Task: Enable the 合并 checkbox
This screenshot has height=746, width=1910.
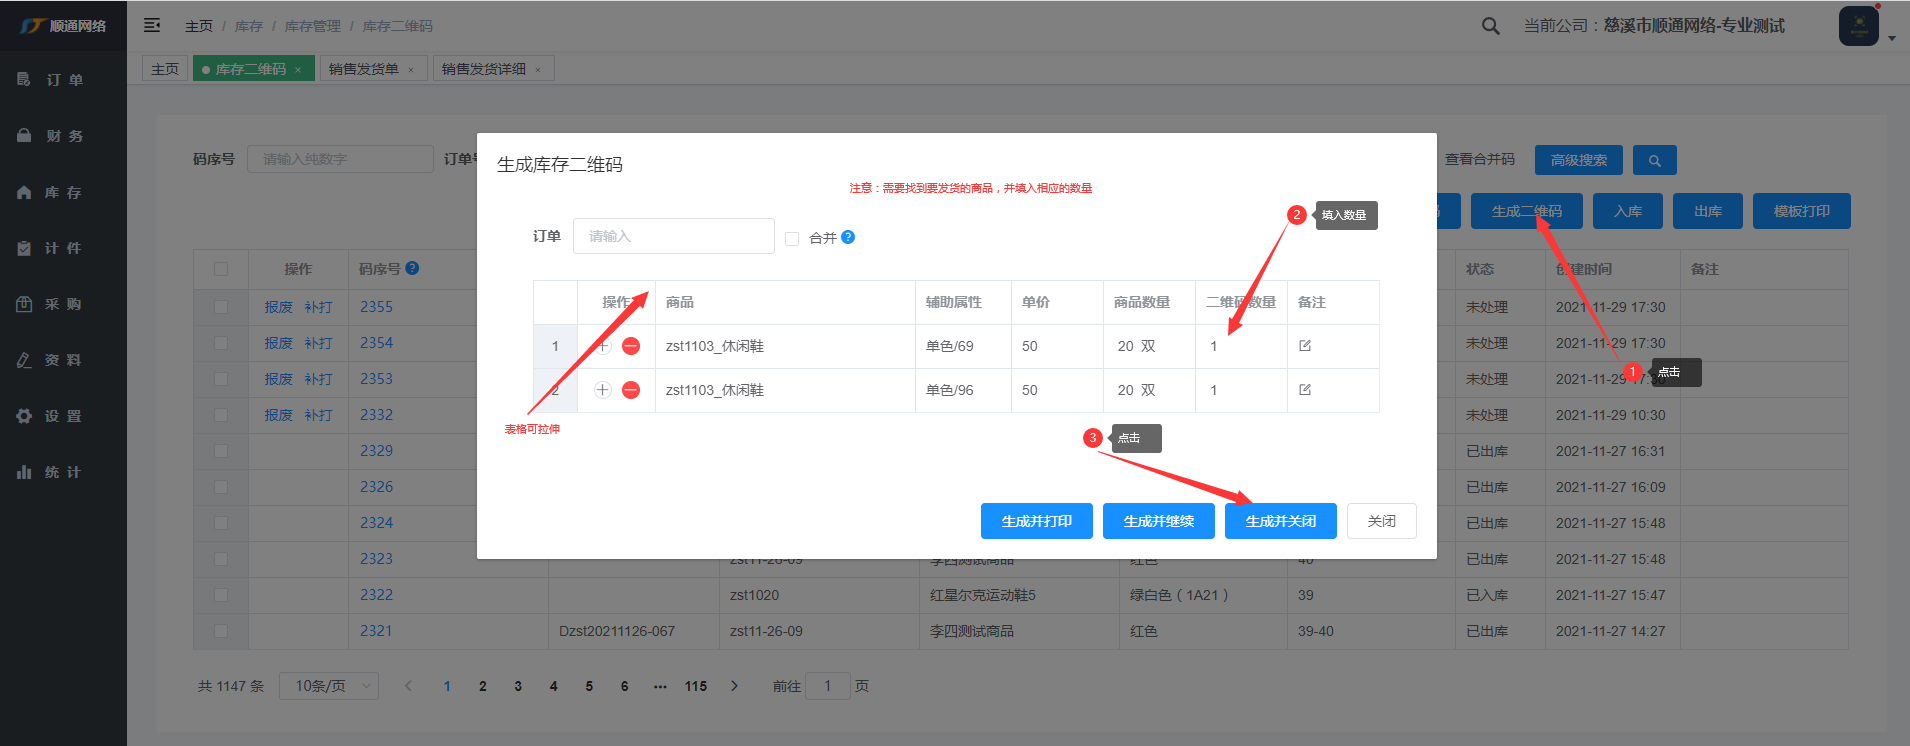Action: pos(792,239)
